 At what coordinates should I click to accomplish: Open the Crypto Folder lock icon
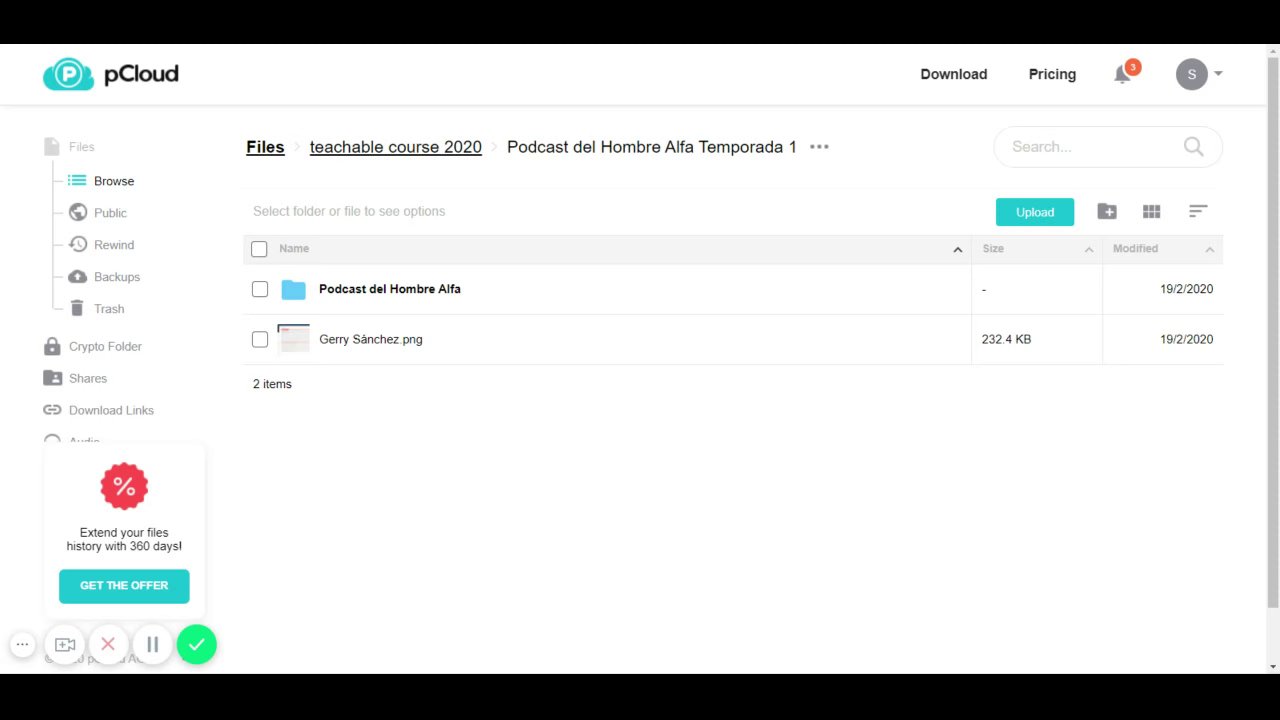[x=52, y=346]
